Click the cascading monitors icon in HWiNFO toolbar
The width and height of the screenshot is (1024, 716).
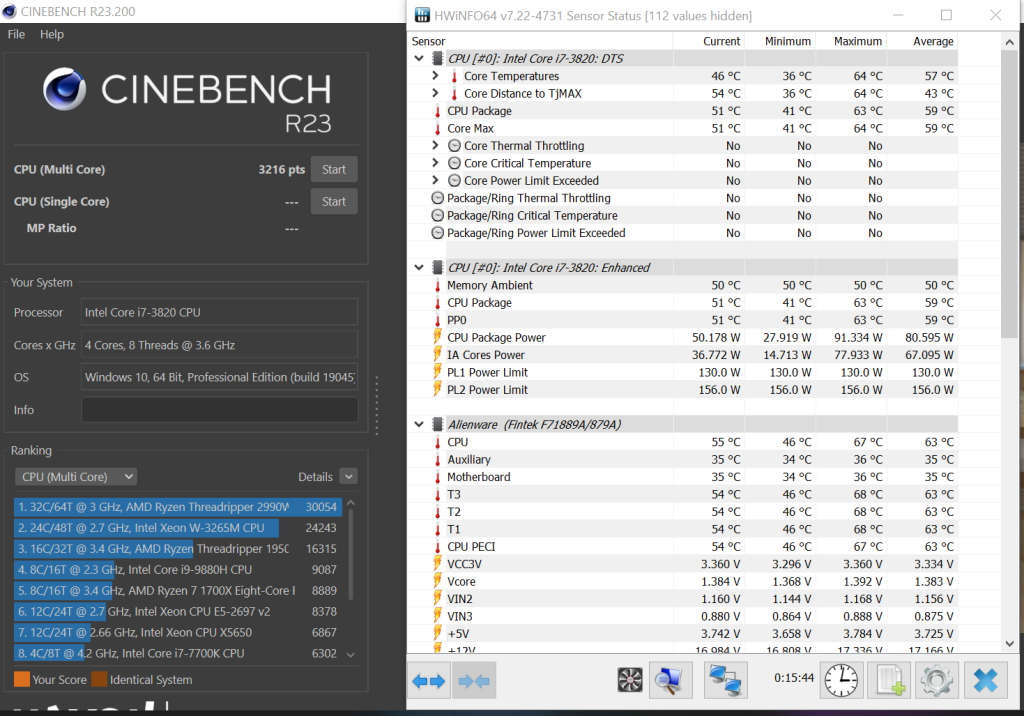click(725, 680)
